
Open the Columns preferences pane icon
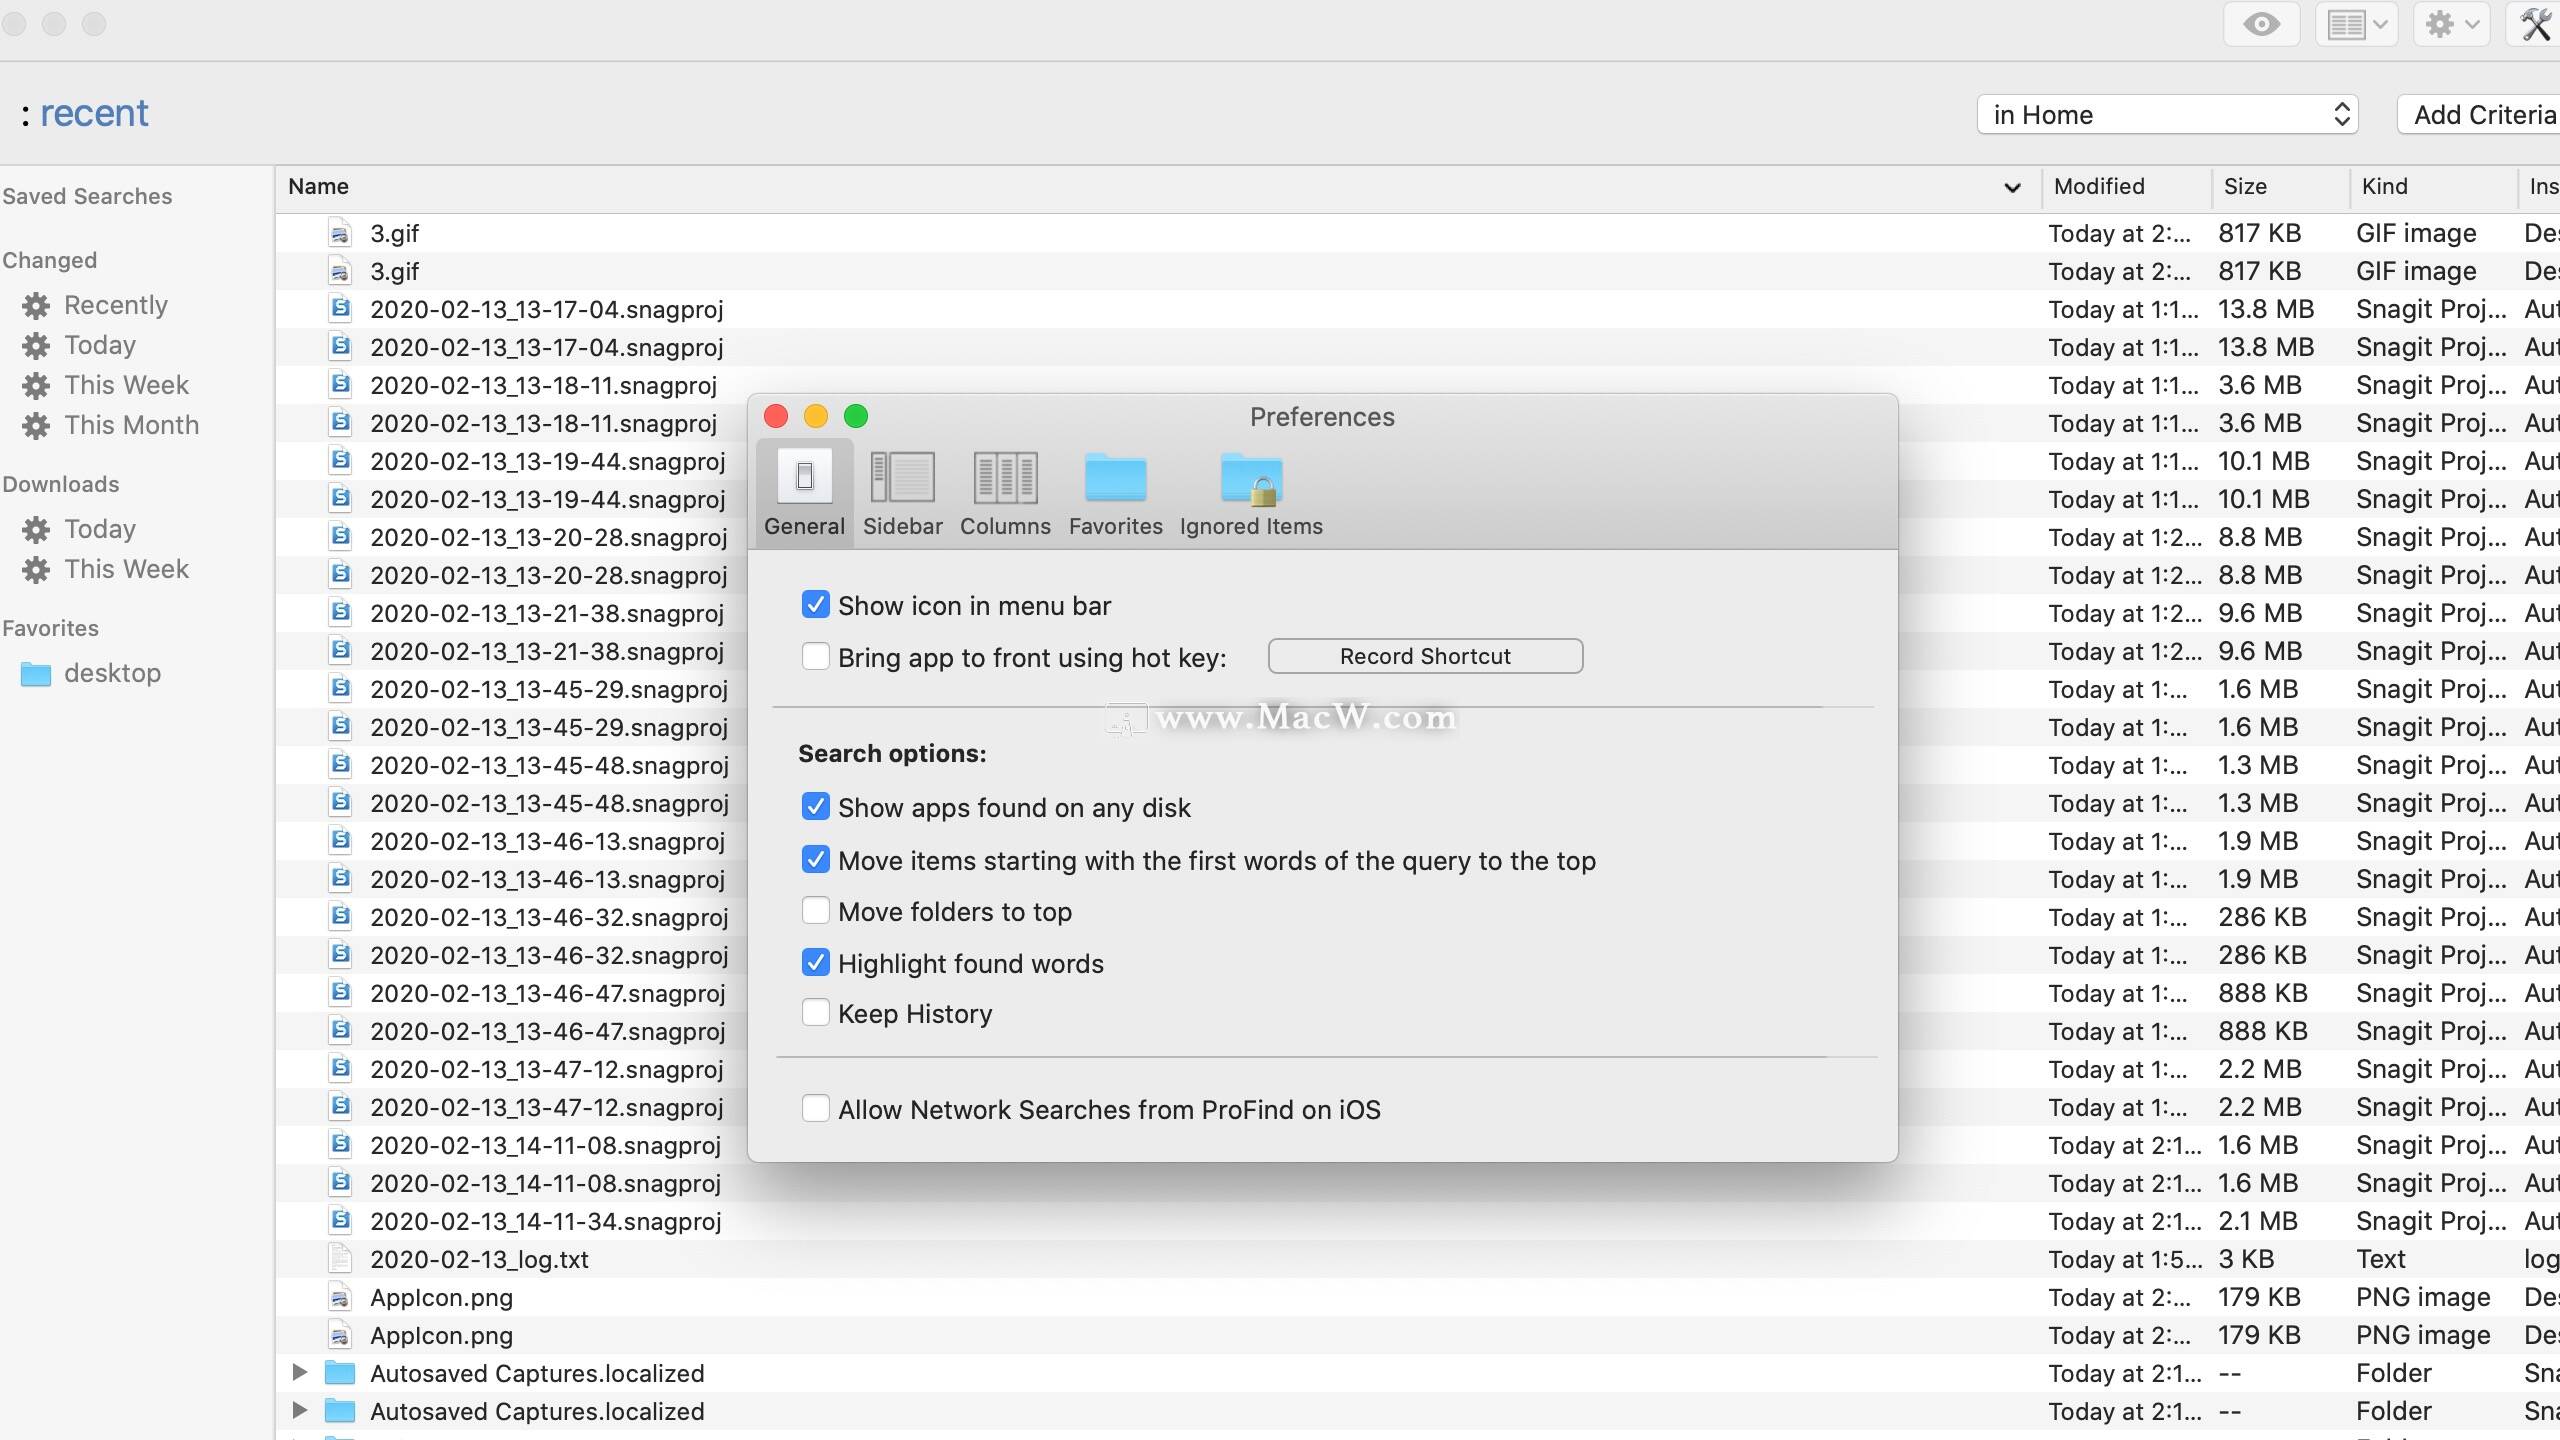[1005, 478]
